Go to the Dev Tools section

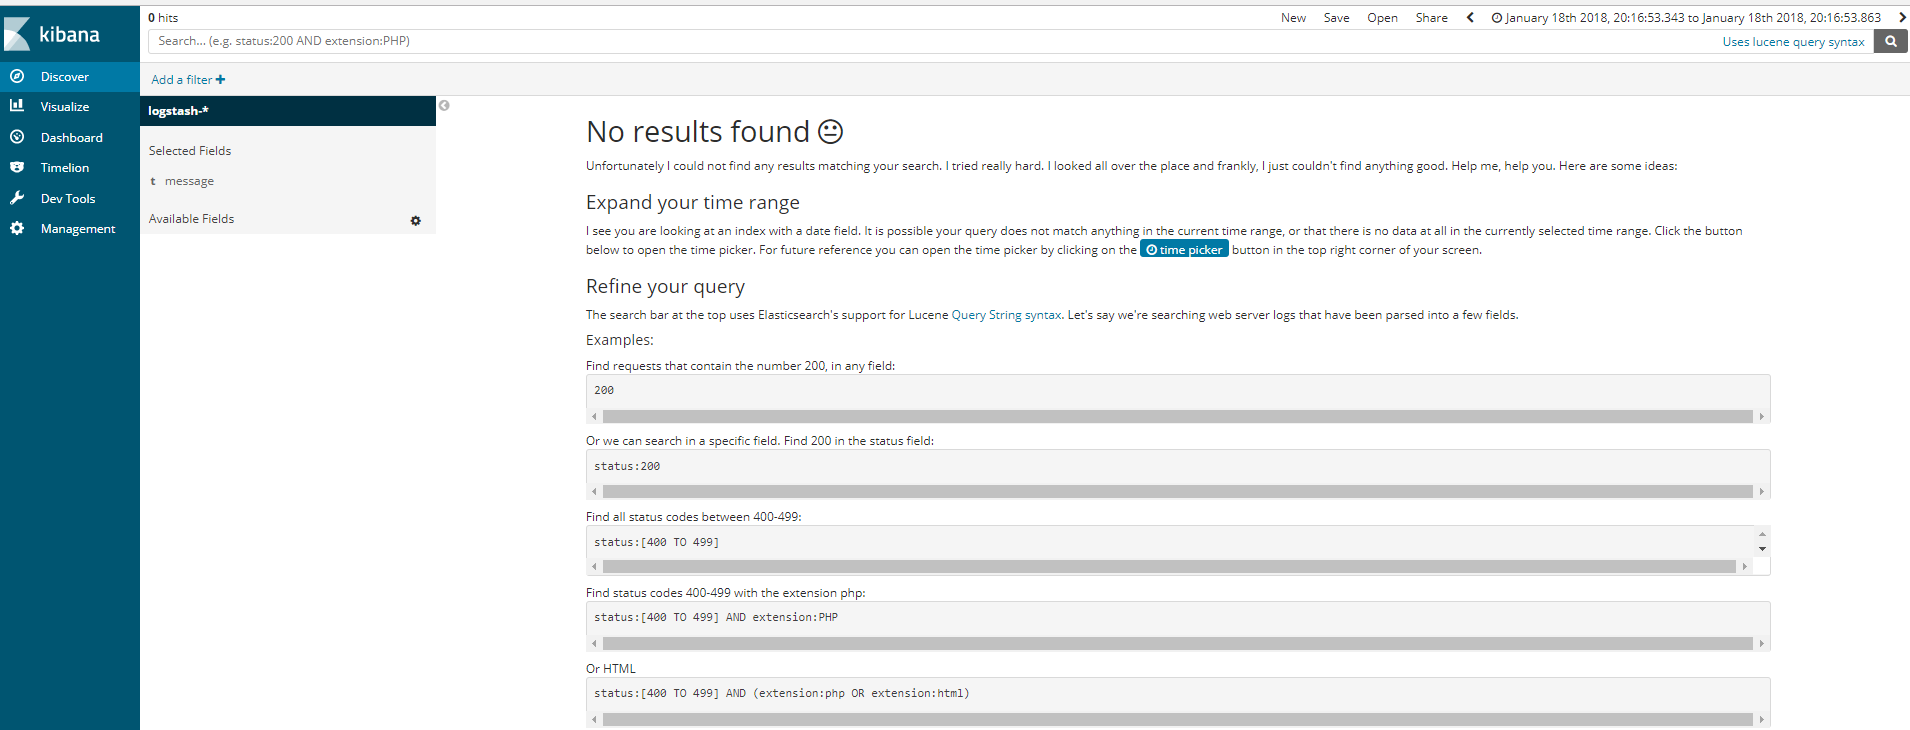(x=68, y=198)
